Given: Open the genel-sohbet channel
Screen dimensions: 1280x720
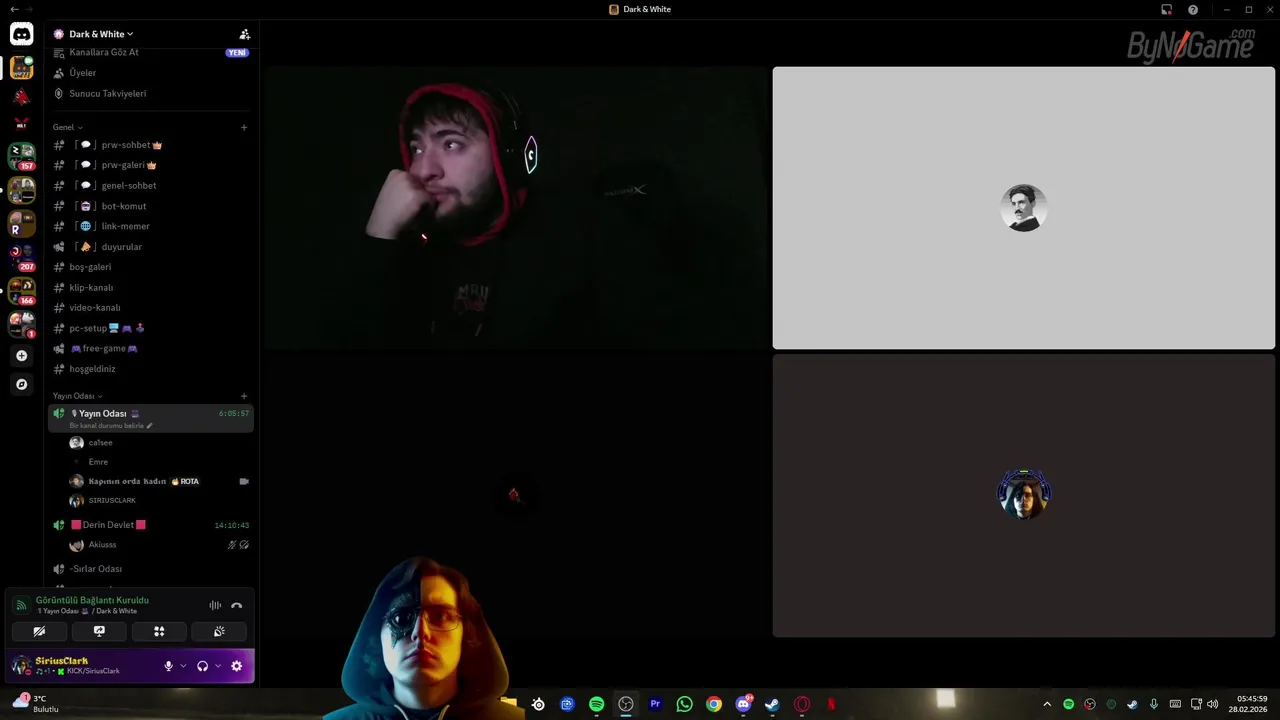Looking at the screenshot, I should coord(150,185).
